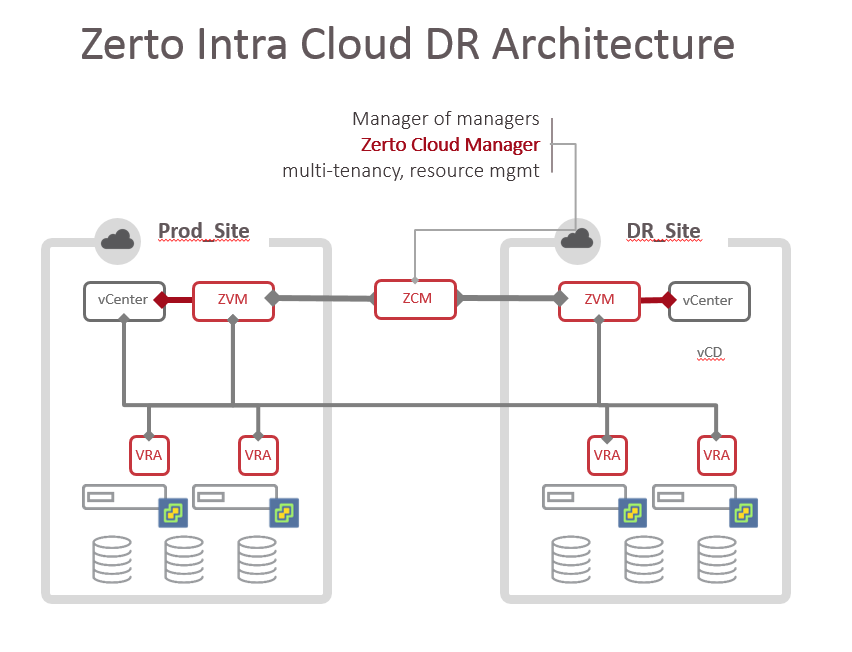Select the rightmost datastore cylinder in DR_Site

click(x=717, y=560)
